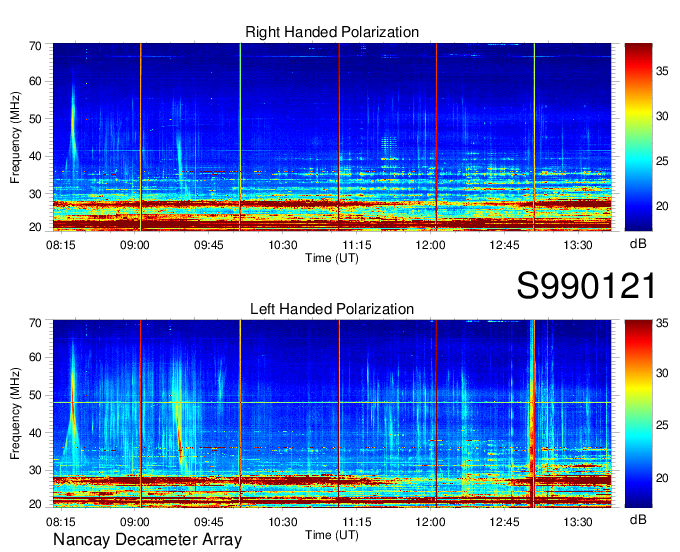Screen dimensions: 680x552
Task: Click the 40 MHz tick on right-handed plot axis
Action: pyautogui.click(x=35, y=156)
